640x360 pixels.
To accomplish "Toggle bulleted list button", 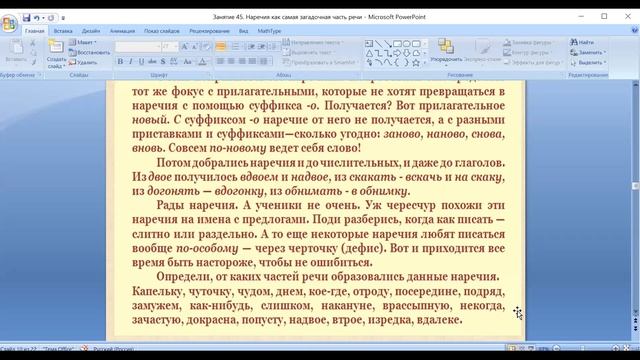I will [x=221, y=47].
